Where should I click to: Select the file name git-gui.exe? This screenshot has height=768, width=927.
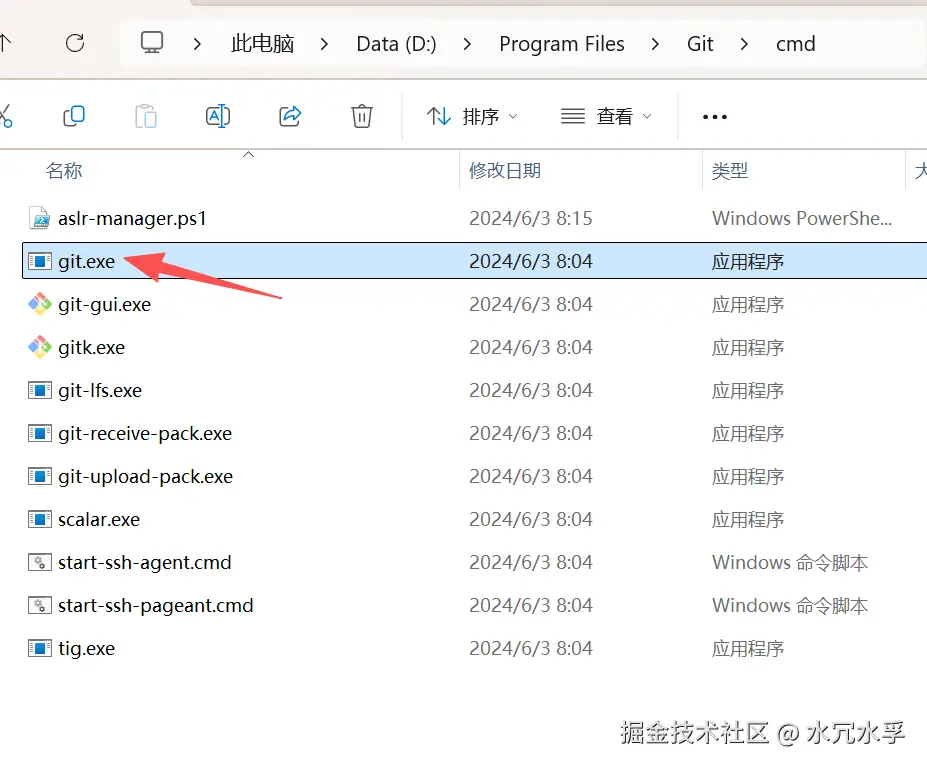pos(105,304)
